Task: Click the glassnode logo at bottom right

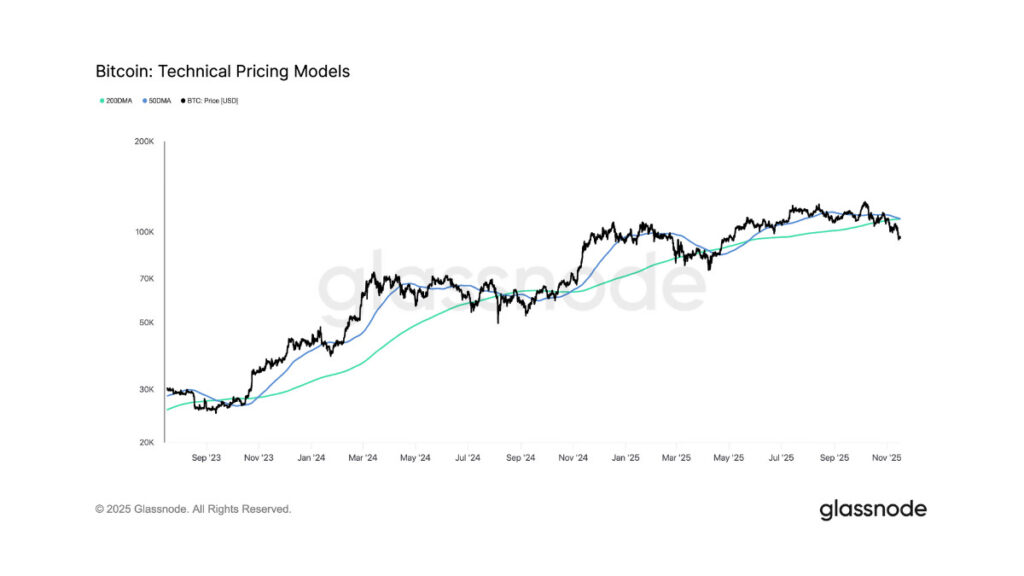Action: pos(872,509)
